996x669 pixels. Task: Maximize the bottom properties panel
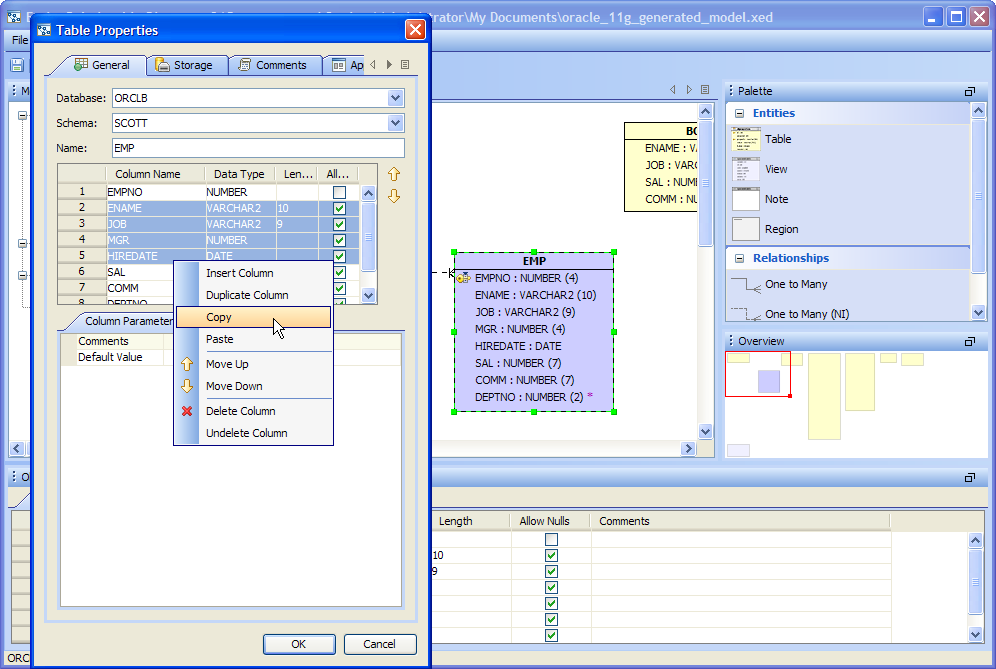pyautogui.click(x=969, y=477)
